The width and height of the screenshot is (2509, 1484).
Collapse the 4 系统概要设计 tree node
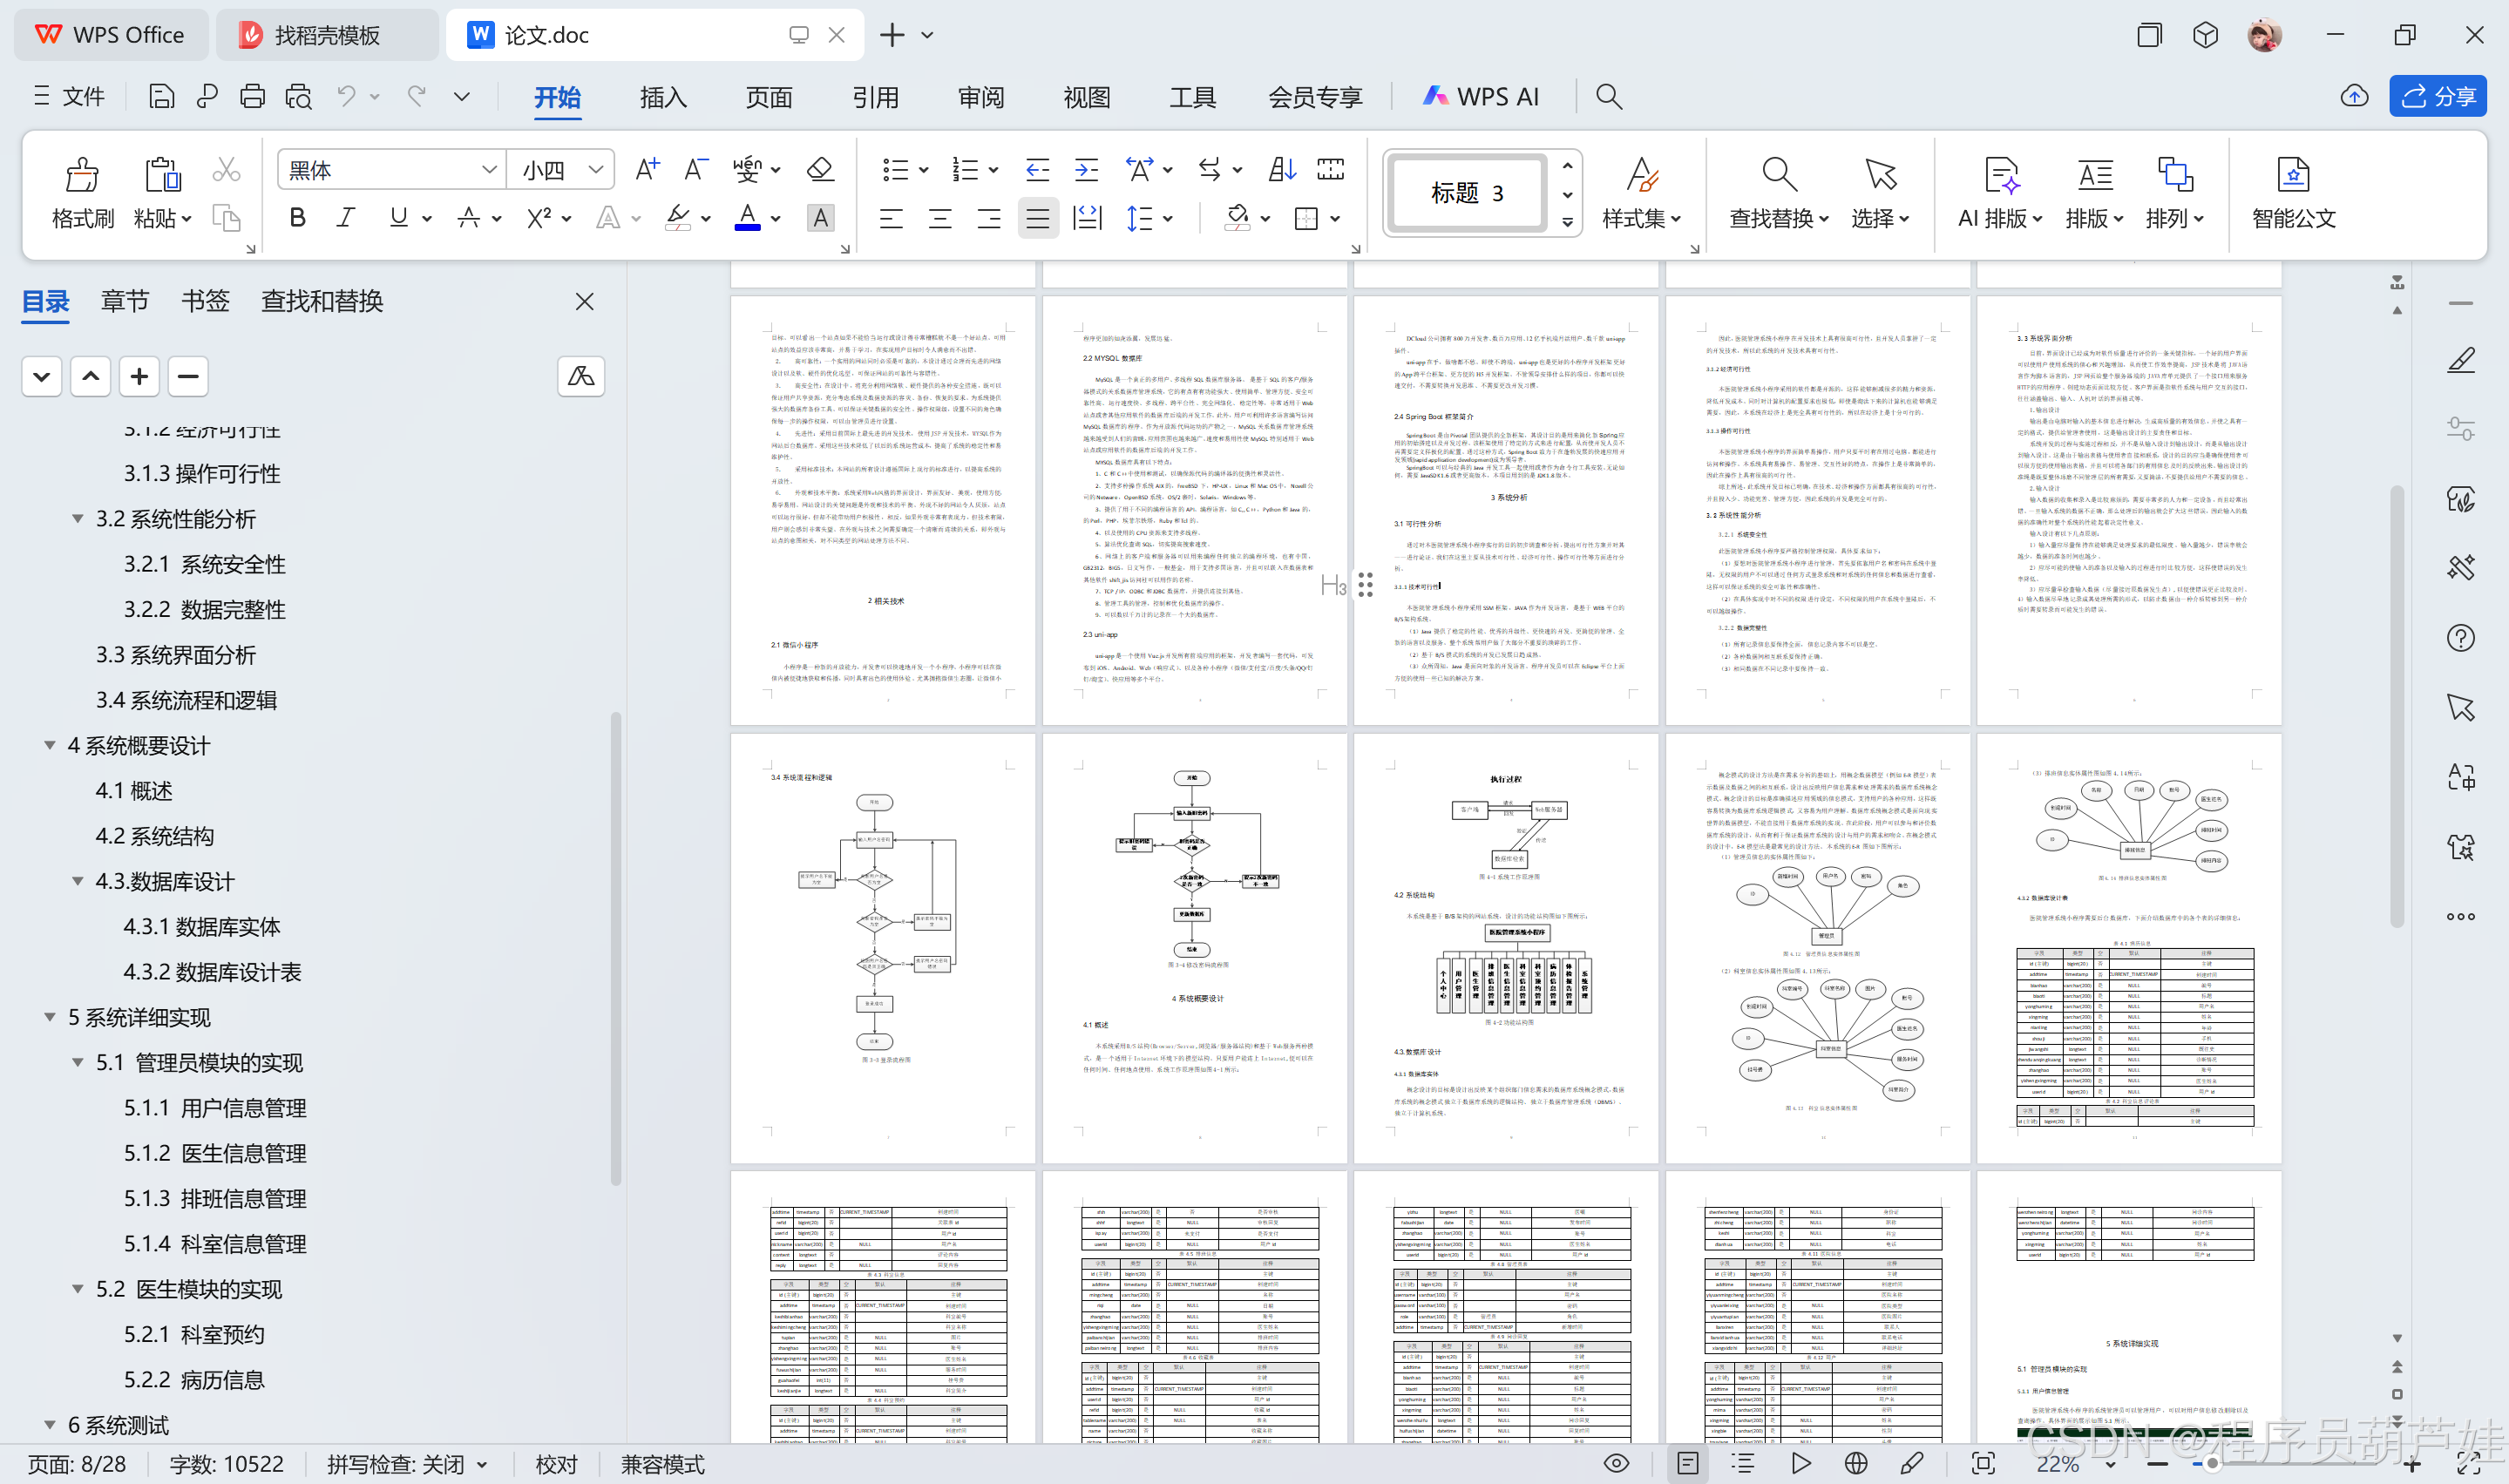[x=49, y=746]
